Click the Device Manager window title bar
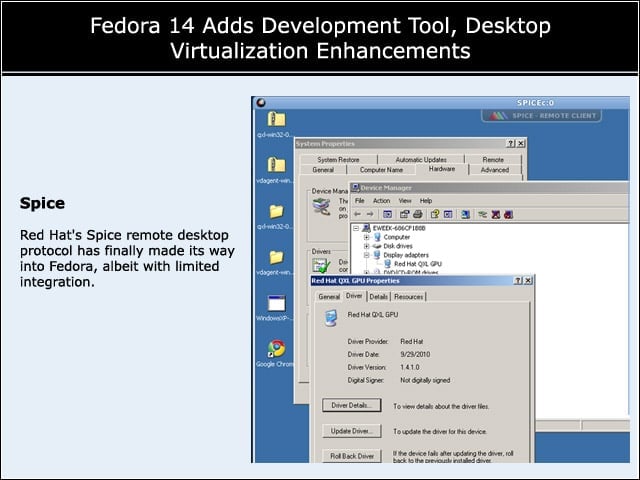640x480 pixels. [490, 188]
